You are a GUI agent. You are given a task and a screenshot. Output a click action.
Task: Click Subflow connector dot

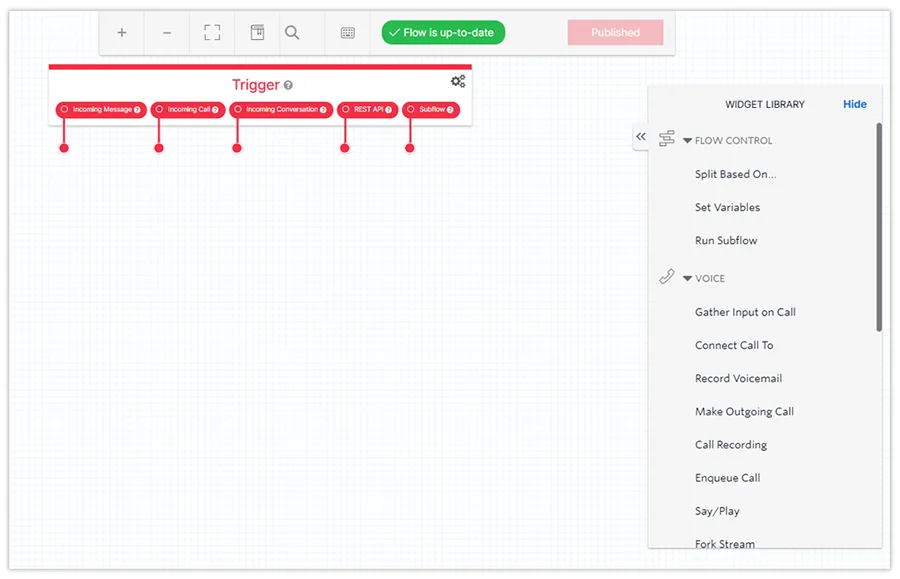point(410,148)
